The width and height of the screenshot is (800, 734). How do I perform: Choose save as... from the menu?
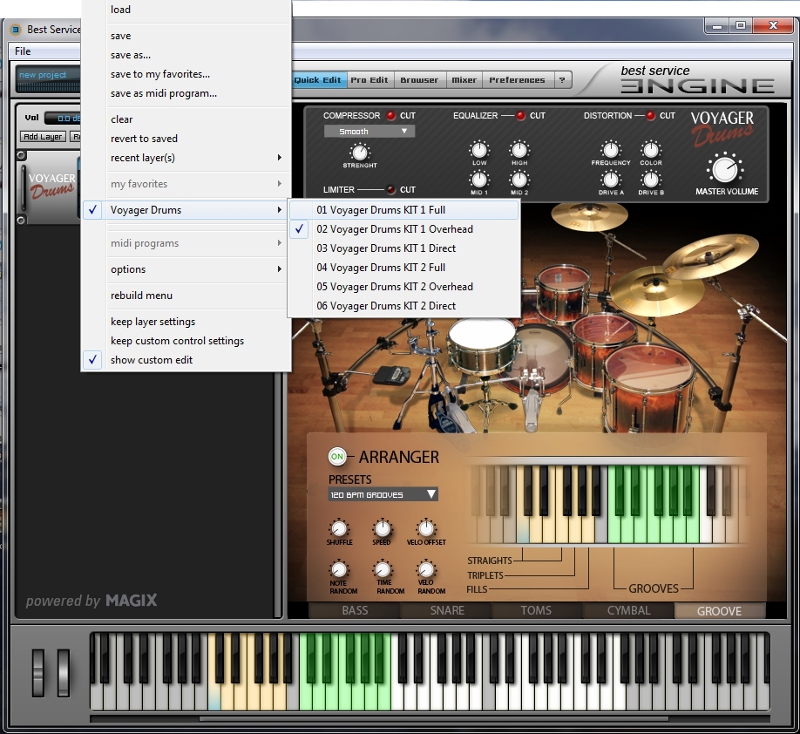click(x=186, y=55)
